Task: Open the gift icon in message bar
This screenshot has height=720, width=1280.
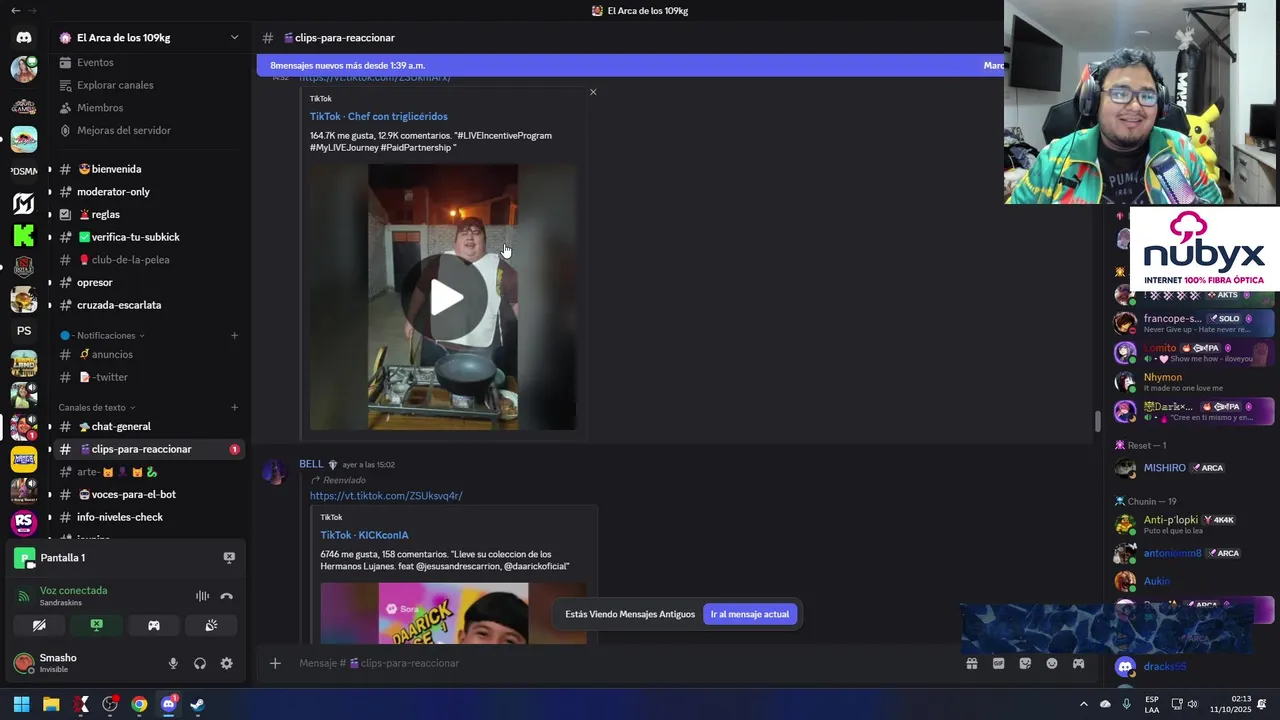Action: point(971,663)
